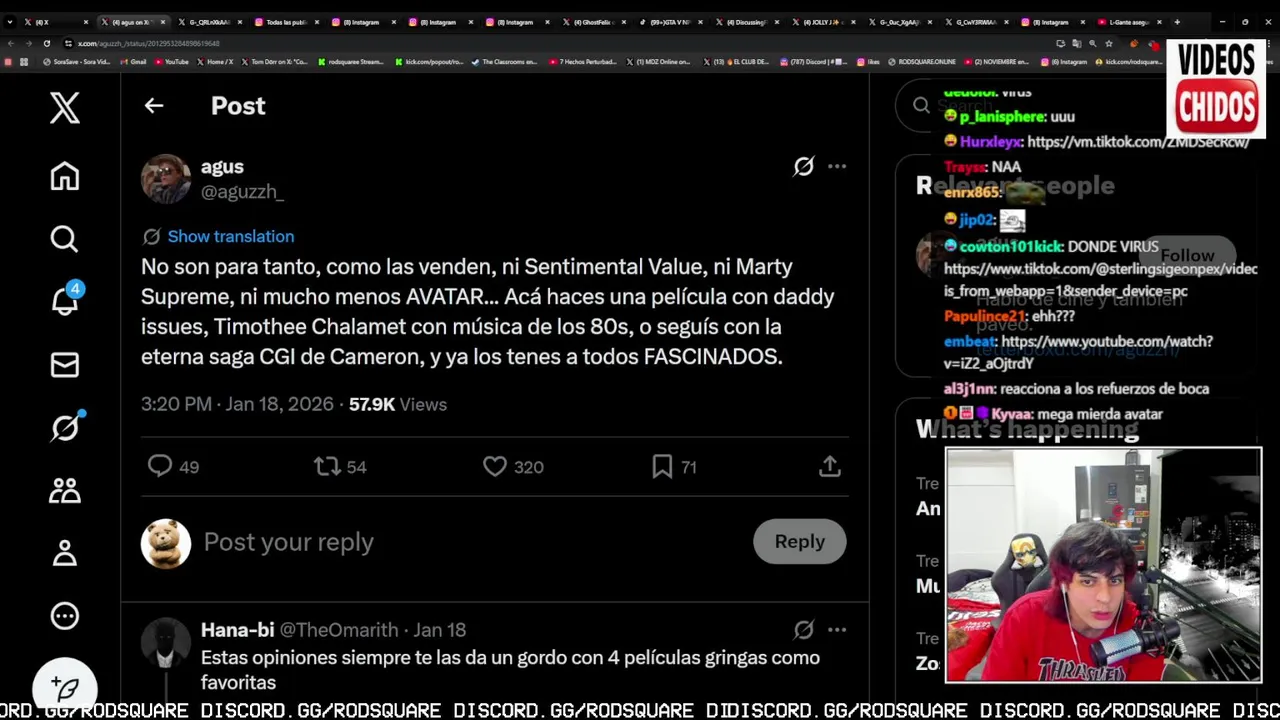Open Communities icon in sidebar
Viewport: 1280px width, 720px height.
[x=65, y=490]
